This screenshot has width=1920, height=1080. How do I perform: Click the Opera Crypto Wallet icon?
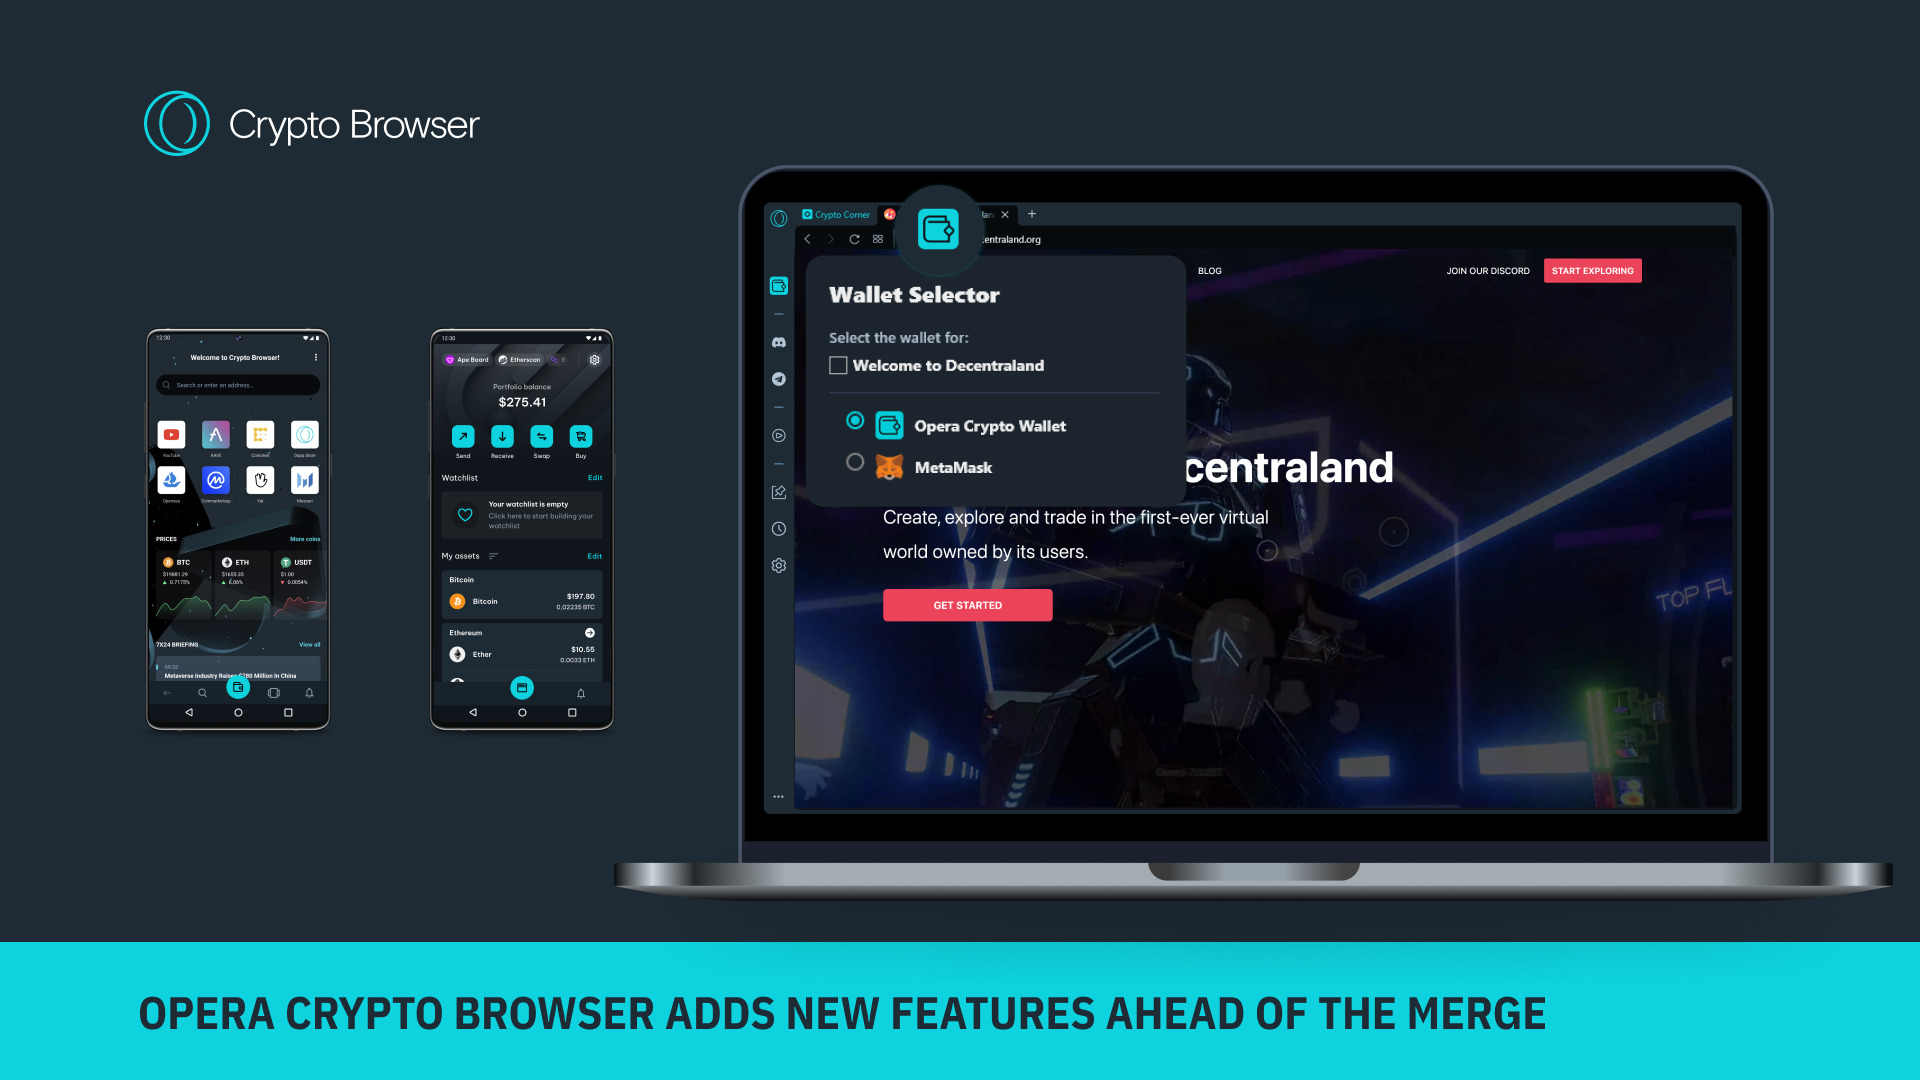[x=891, y=425]
